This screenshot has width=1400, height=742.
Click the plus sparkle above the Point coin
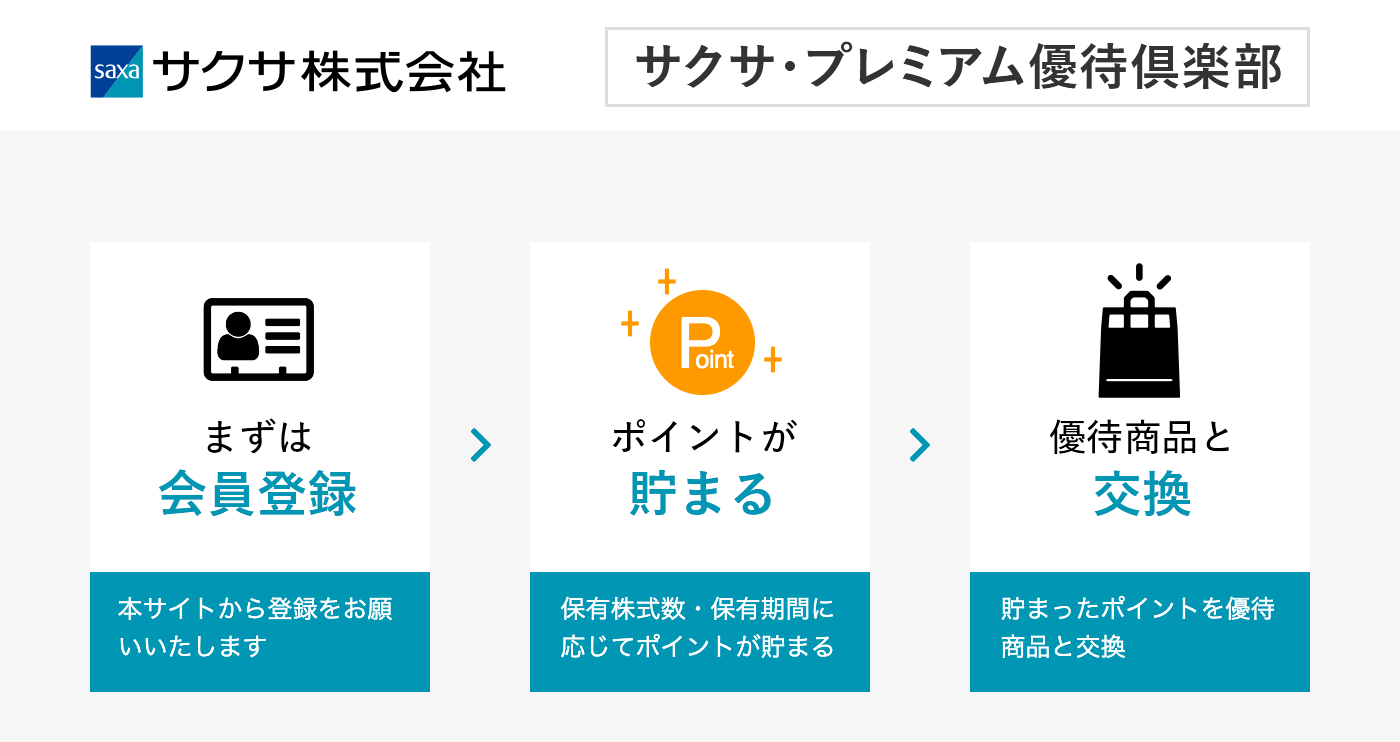tap(667, 282)
